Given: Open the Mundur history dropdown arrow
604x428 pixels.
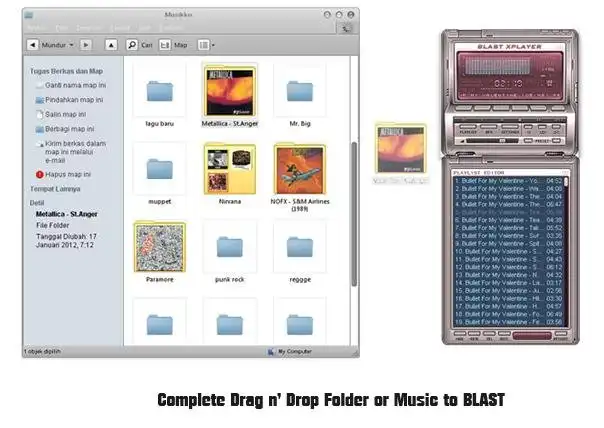Looking at the screenshot, I should pyautogui.click(x=71, y=45).
